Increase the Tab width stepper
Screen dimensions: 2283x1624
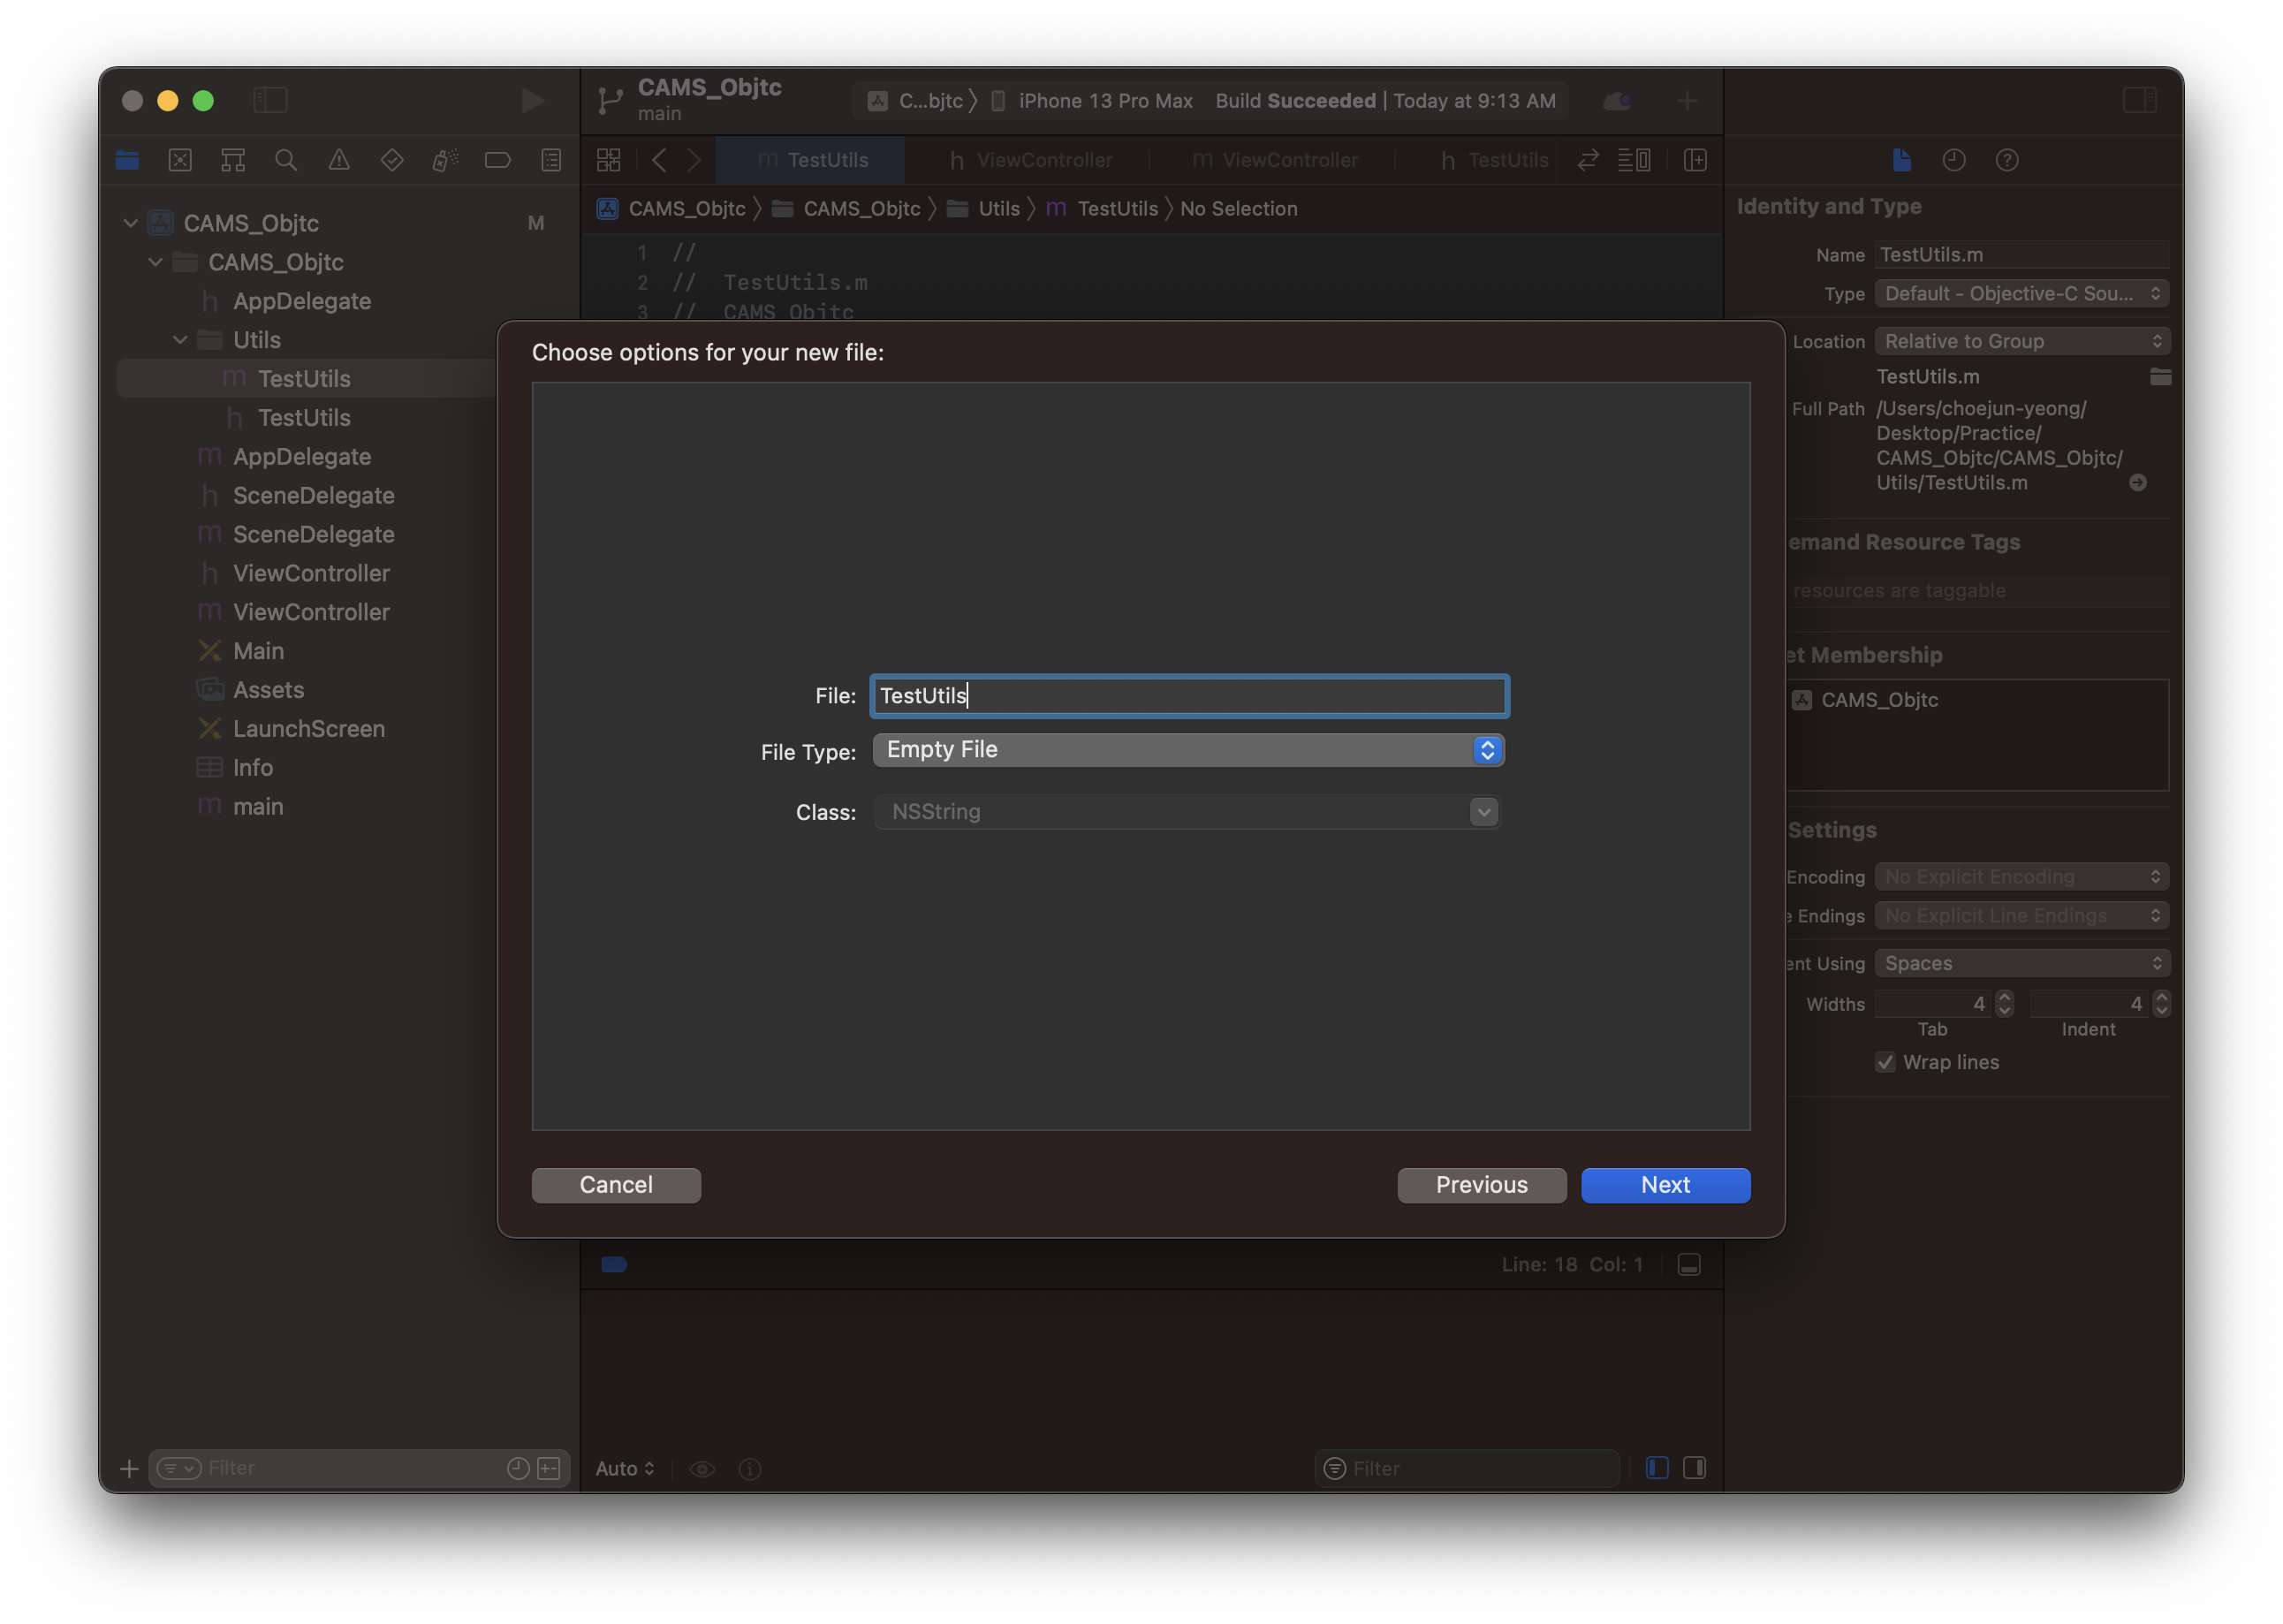coord(2004,997)
